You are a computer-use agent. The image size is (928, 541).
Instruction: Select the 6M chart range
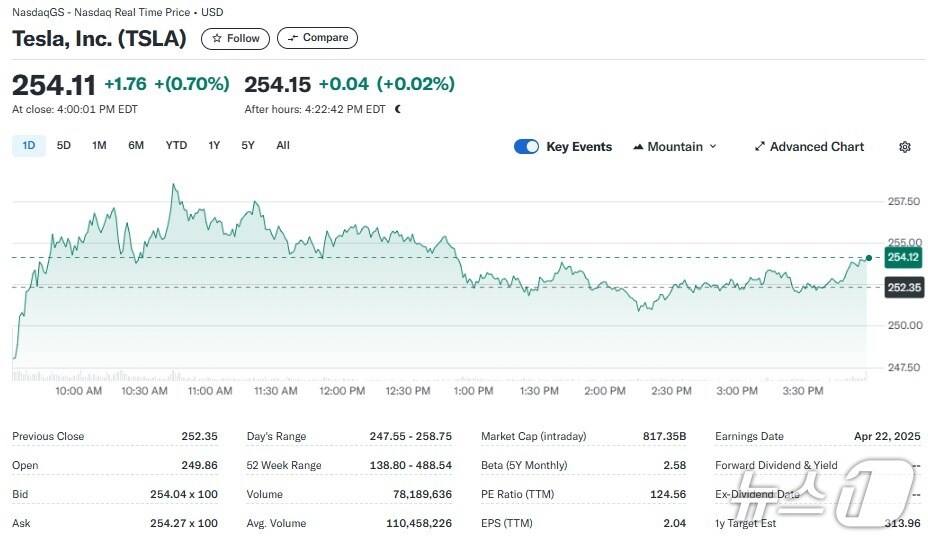click(x=136, y=146)
